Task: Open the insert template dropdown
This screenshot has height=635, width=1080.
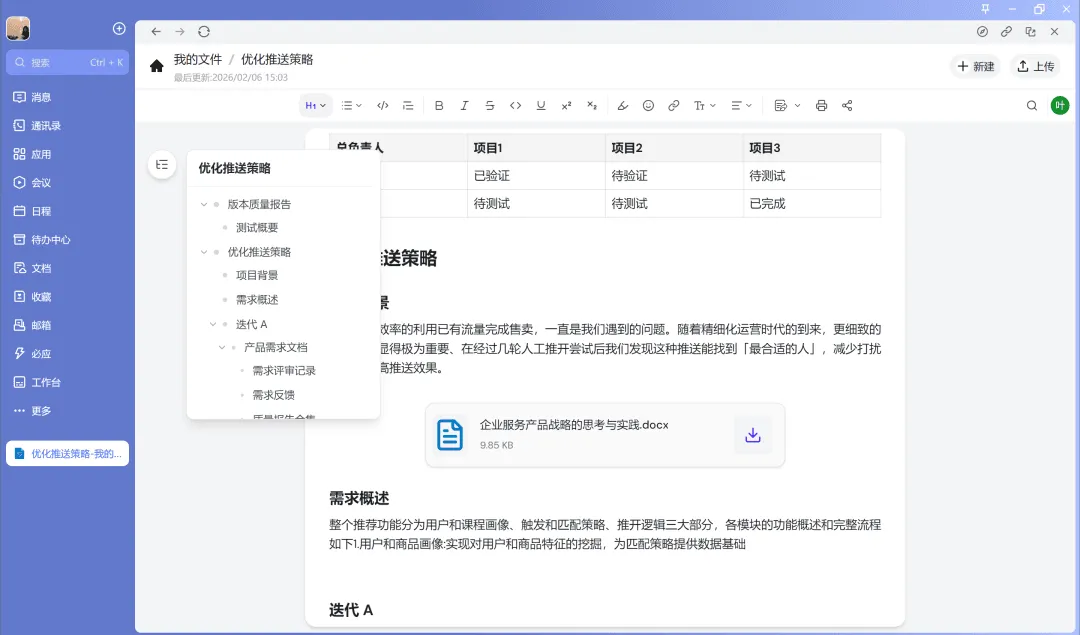Action: [x=787, y=105]
